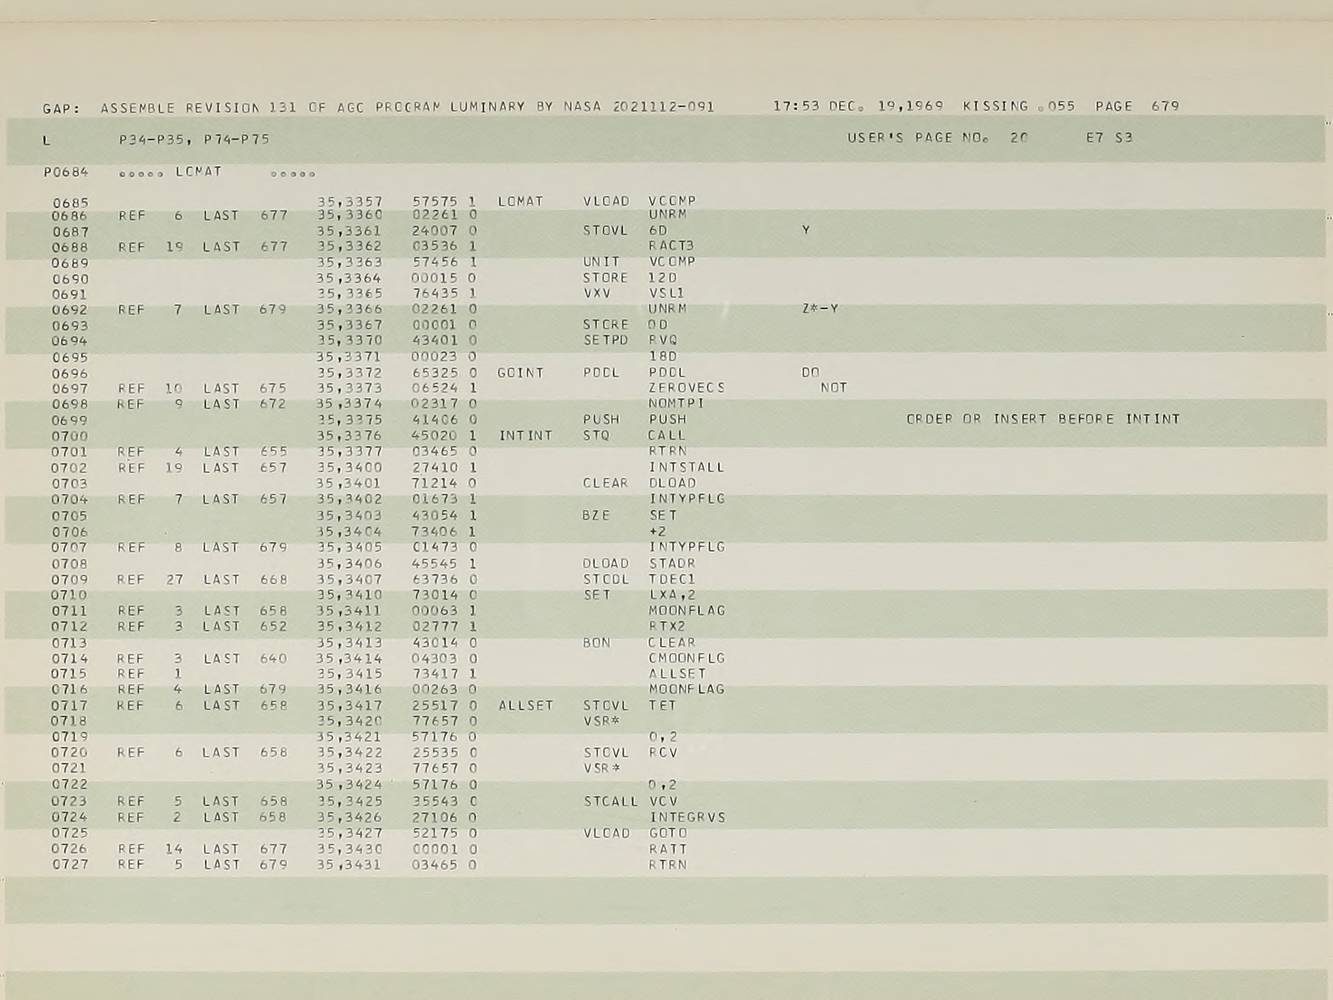Click 'REF 27' on line 0709

point(150,580)
